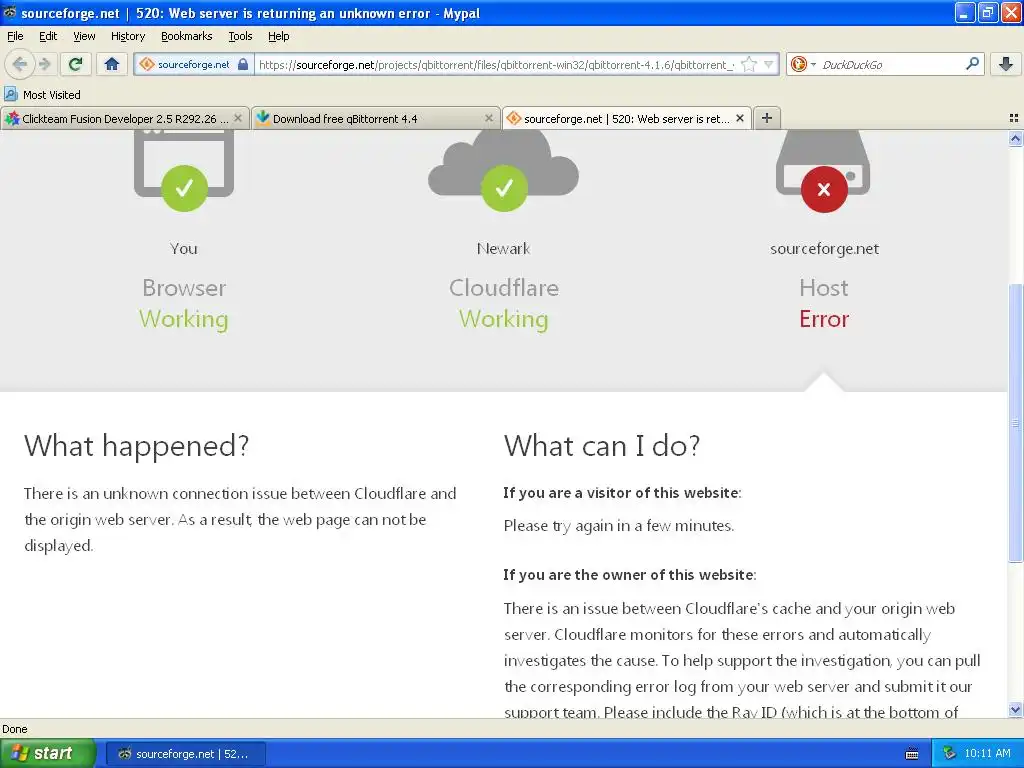Click the Cloudflare cloud checkmark icon

tap(504, 188)
